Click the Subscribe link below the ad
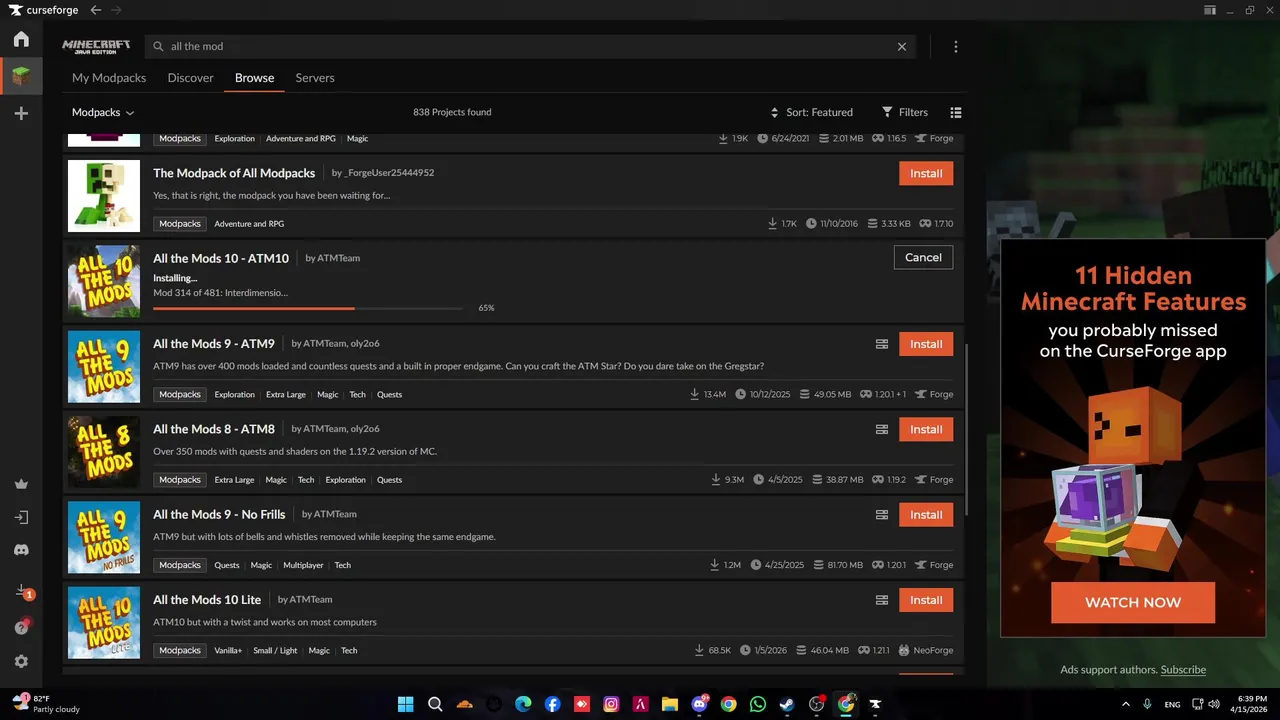 (x=1183, y=670)
